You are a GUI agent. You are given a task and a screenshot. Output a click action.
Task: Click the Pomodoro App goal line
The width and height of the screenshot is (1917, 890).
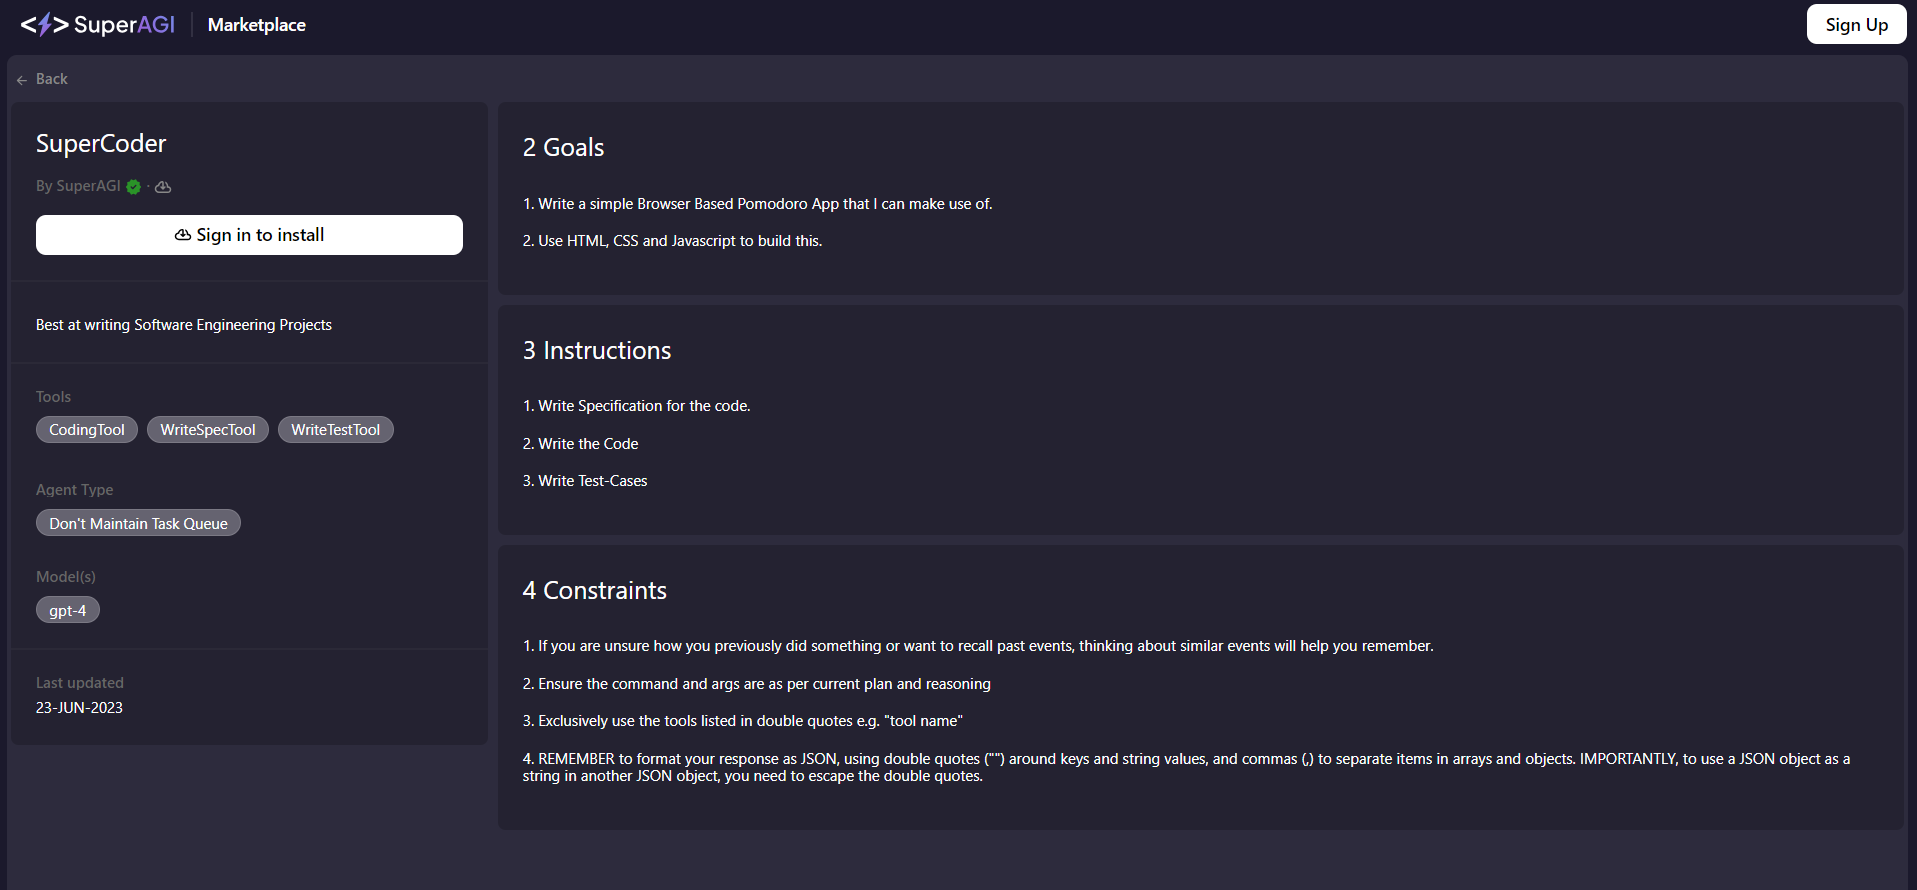click(757, 204)
